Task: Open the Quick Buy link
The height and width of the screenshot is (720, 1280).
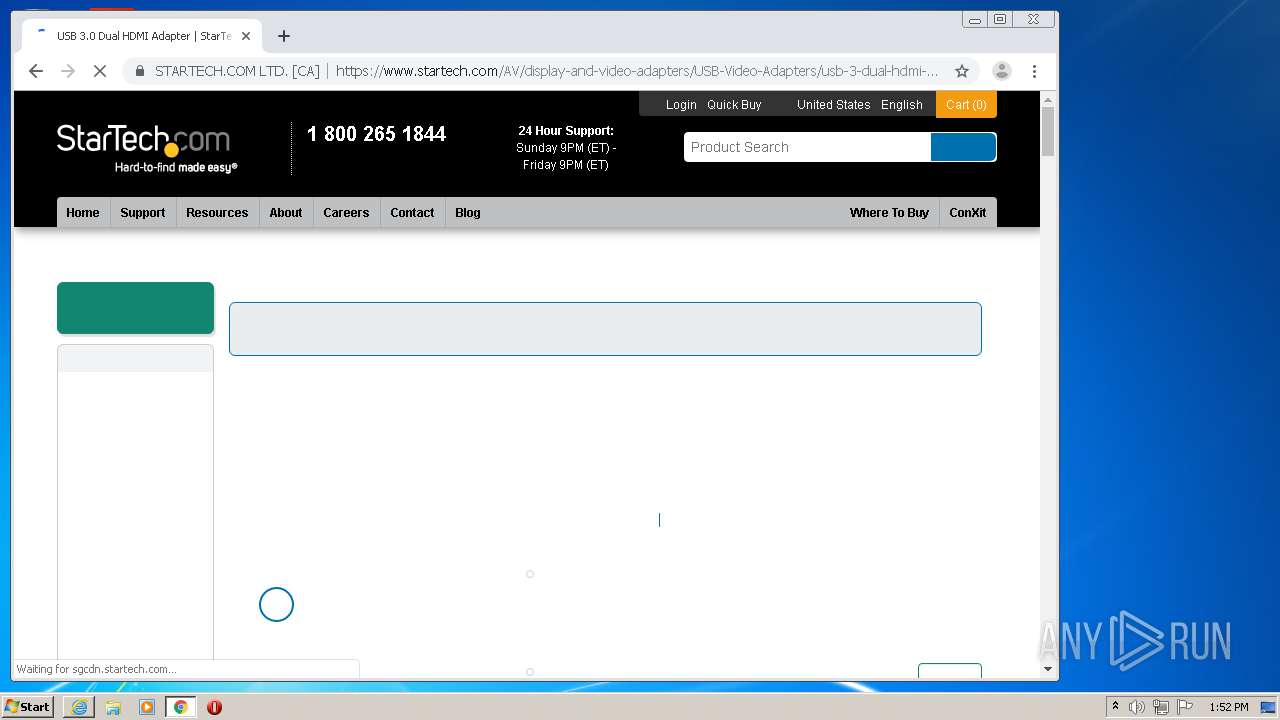Action: (x=734, y=104)
